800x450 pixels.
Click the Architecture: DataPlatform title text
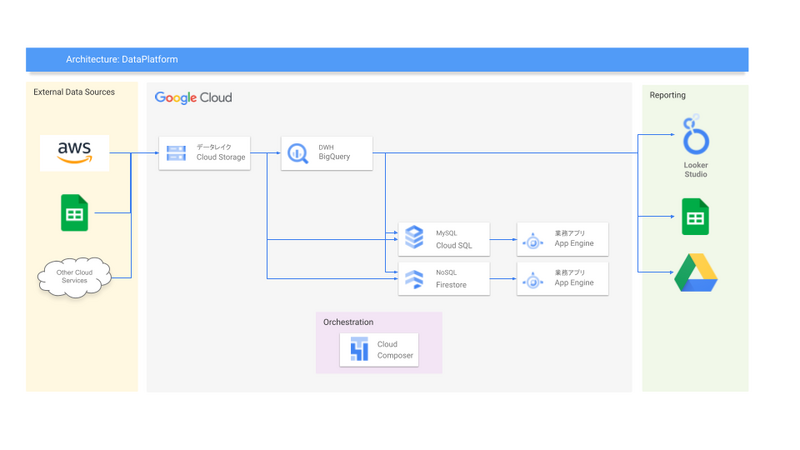[122, 59]
